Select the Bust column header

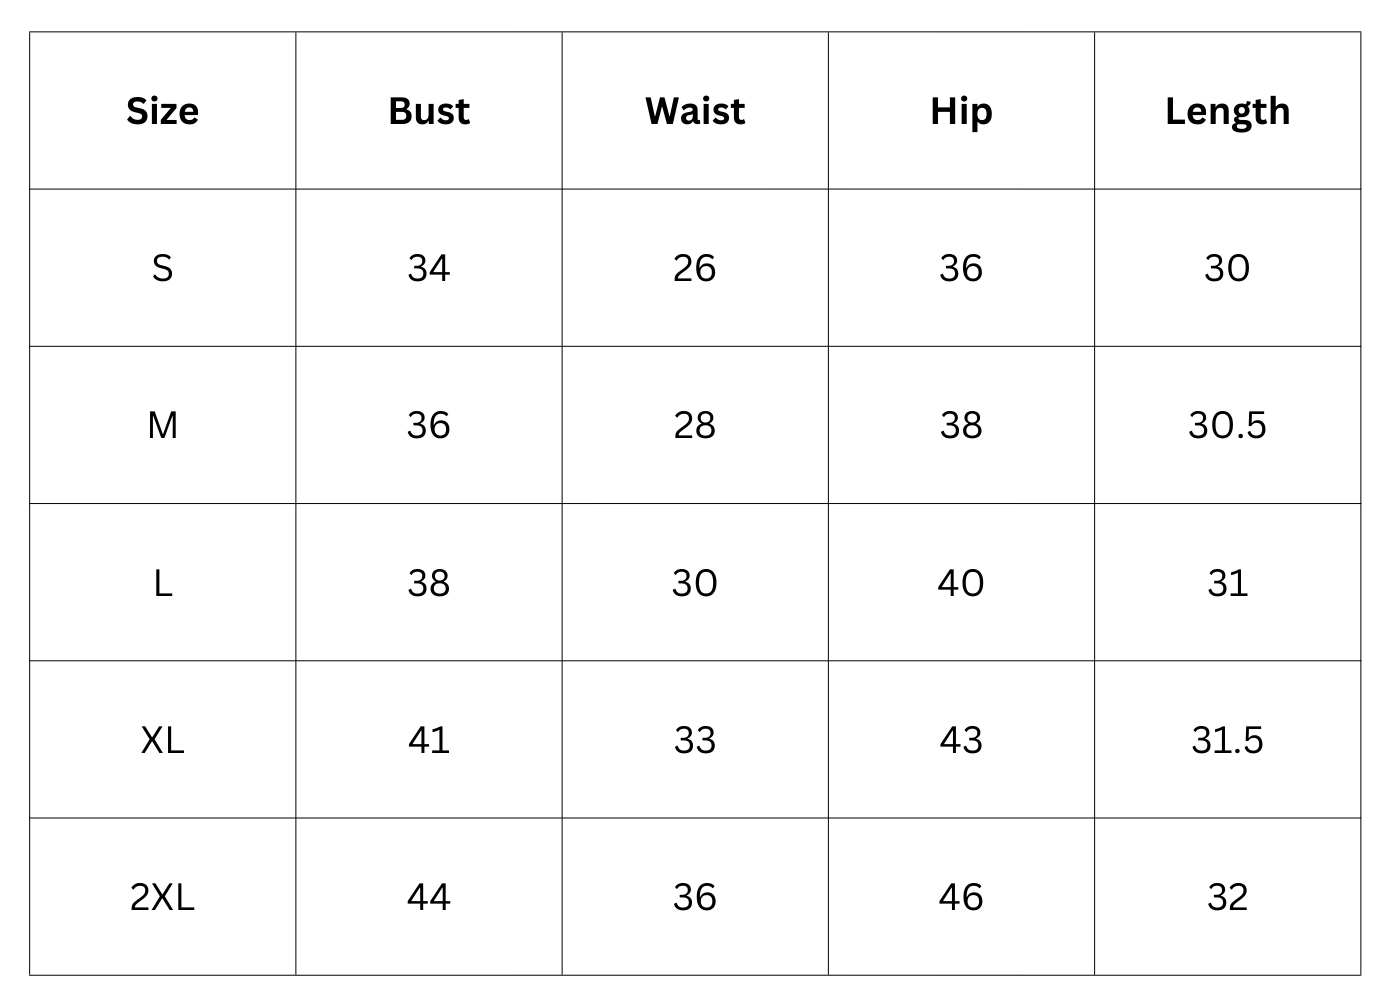point(428,111)
